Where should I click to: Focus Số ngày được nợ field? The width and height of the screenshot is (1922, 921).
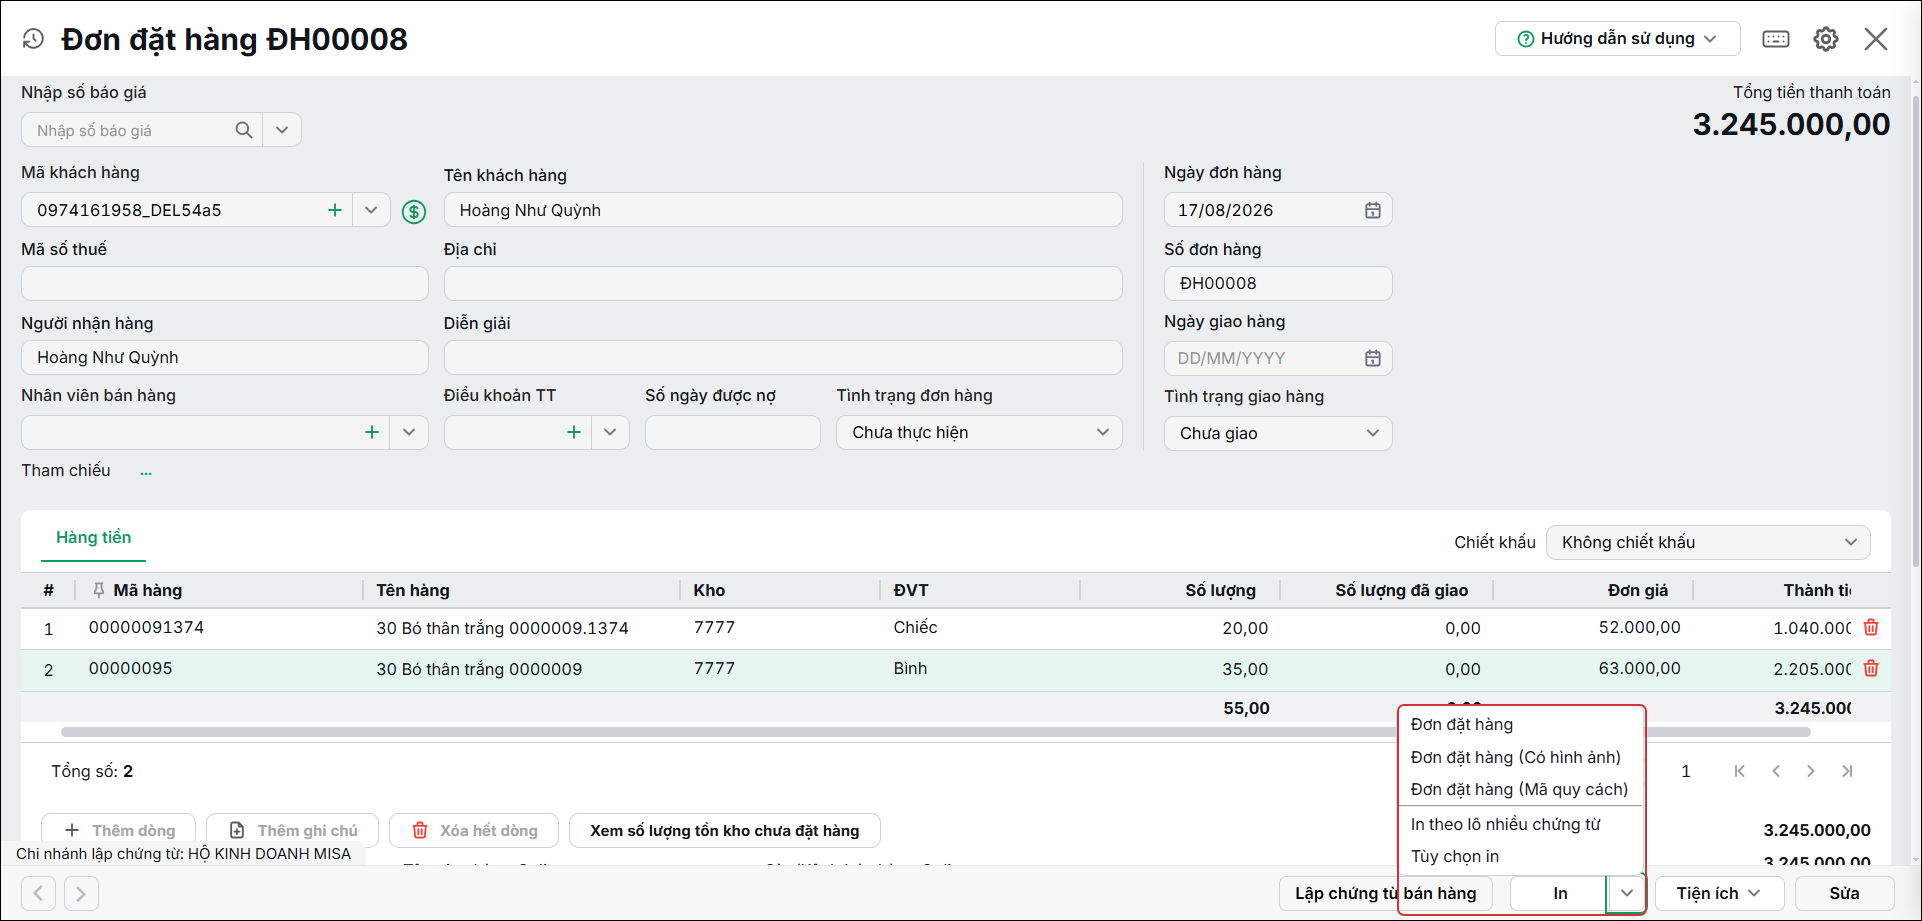tap(733, 432)
